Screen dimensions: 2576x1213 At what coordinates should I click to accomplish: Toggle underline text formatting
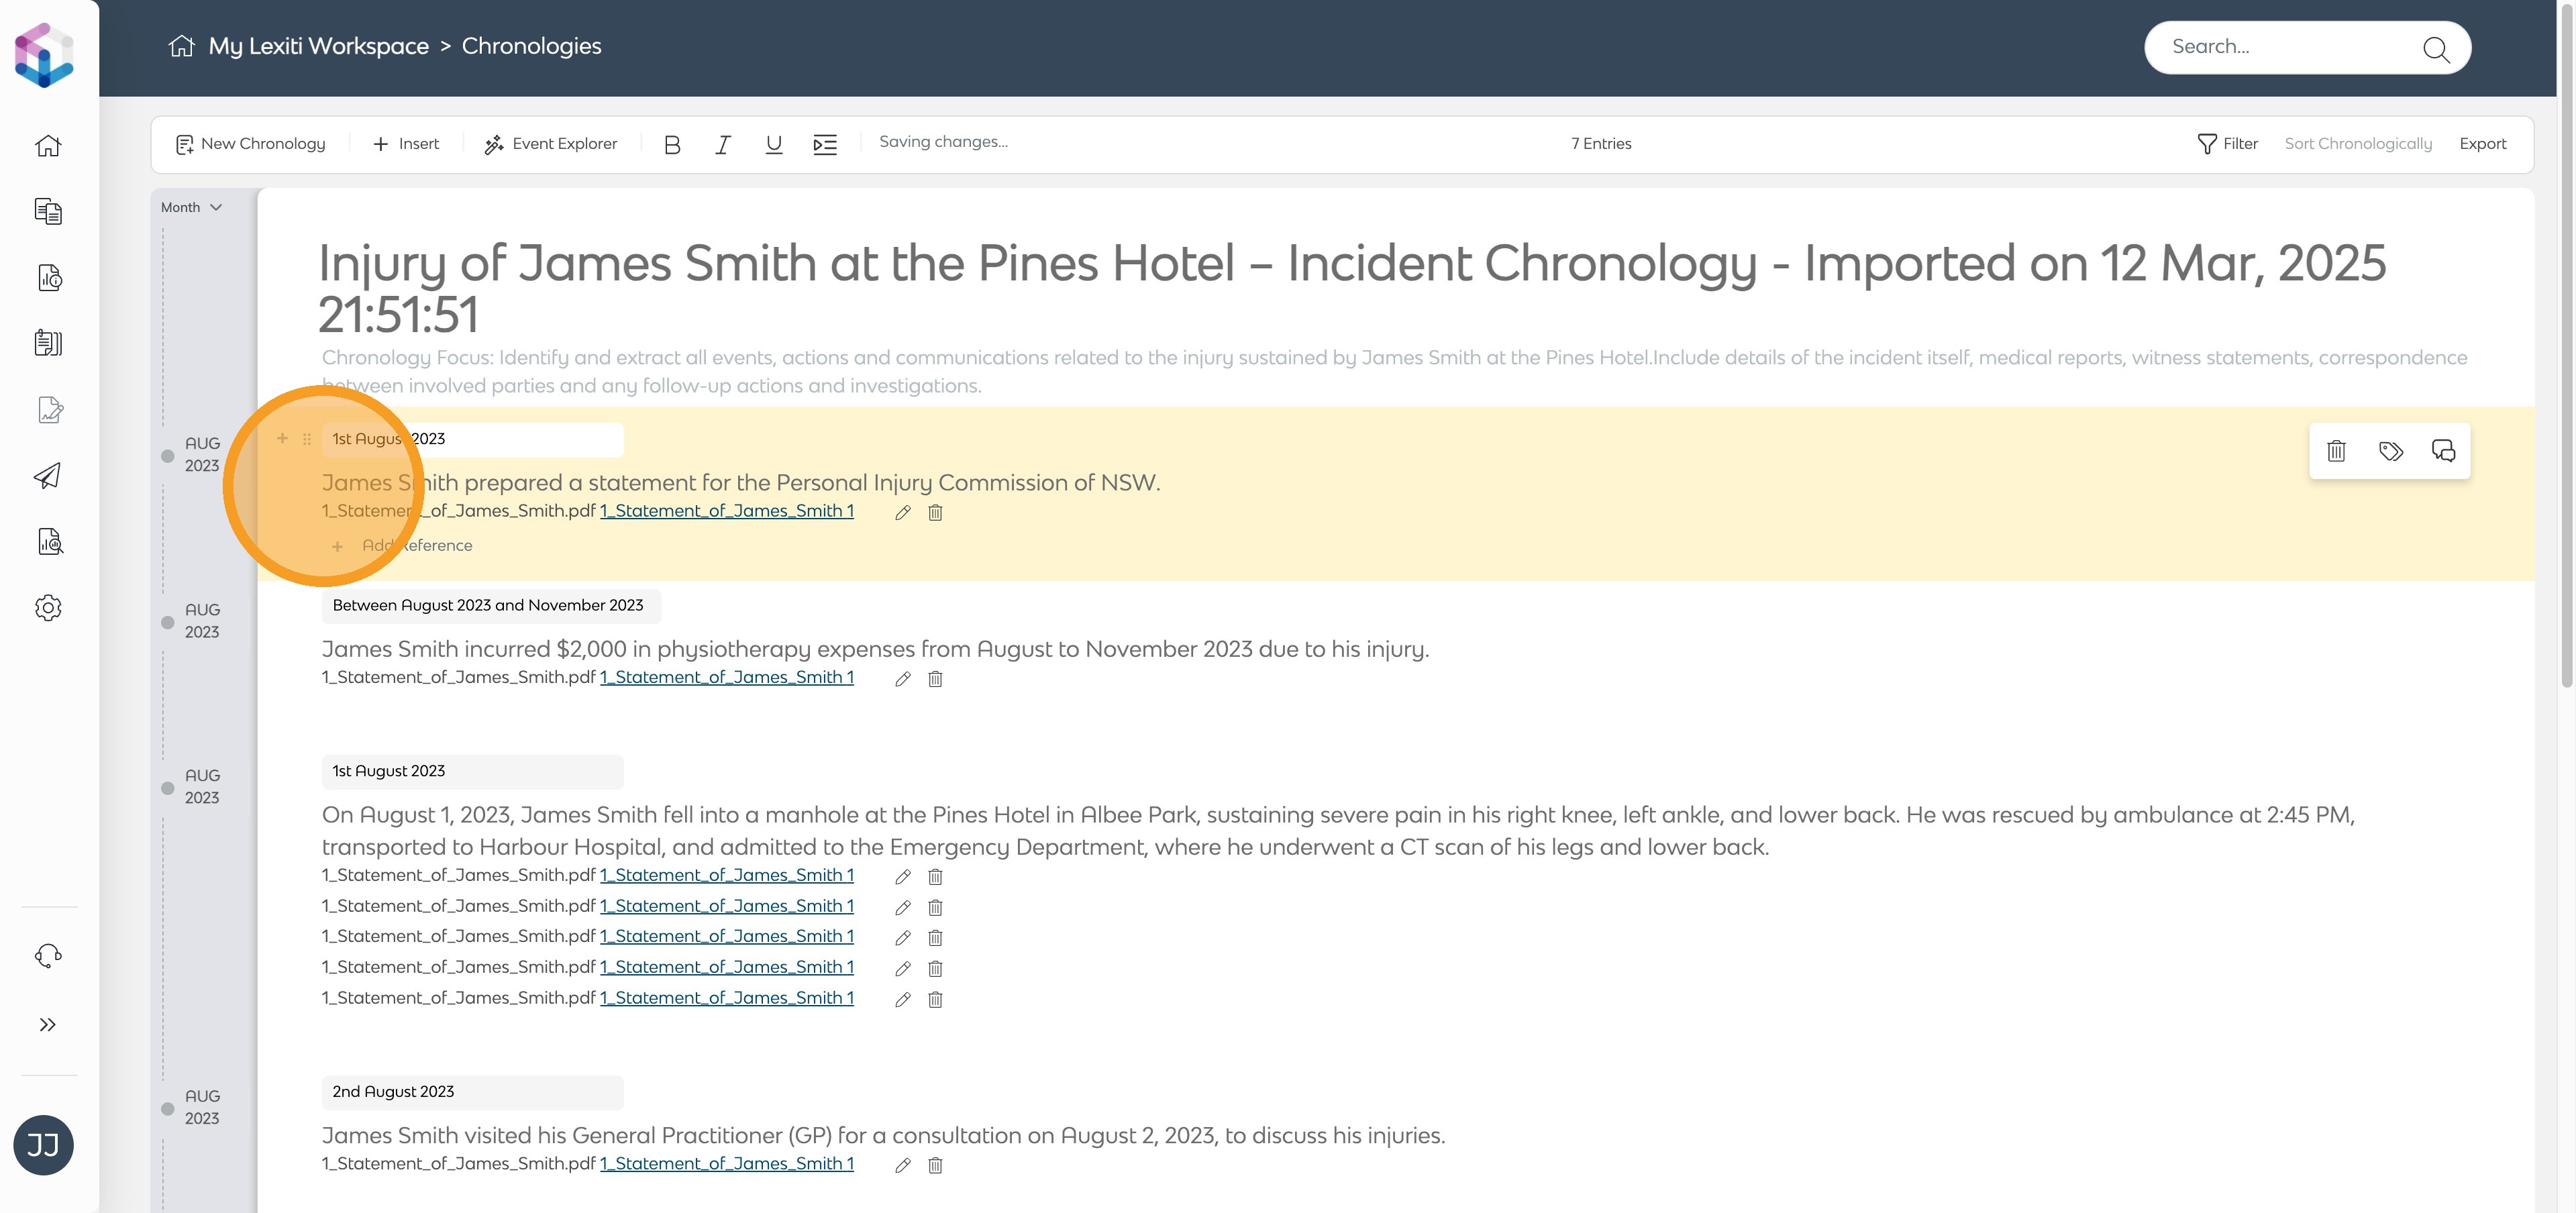(773, 144)
